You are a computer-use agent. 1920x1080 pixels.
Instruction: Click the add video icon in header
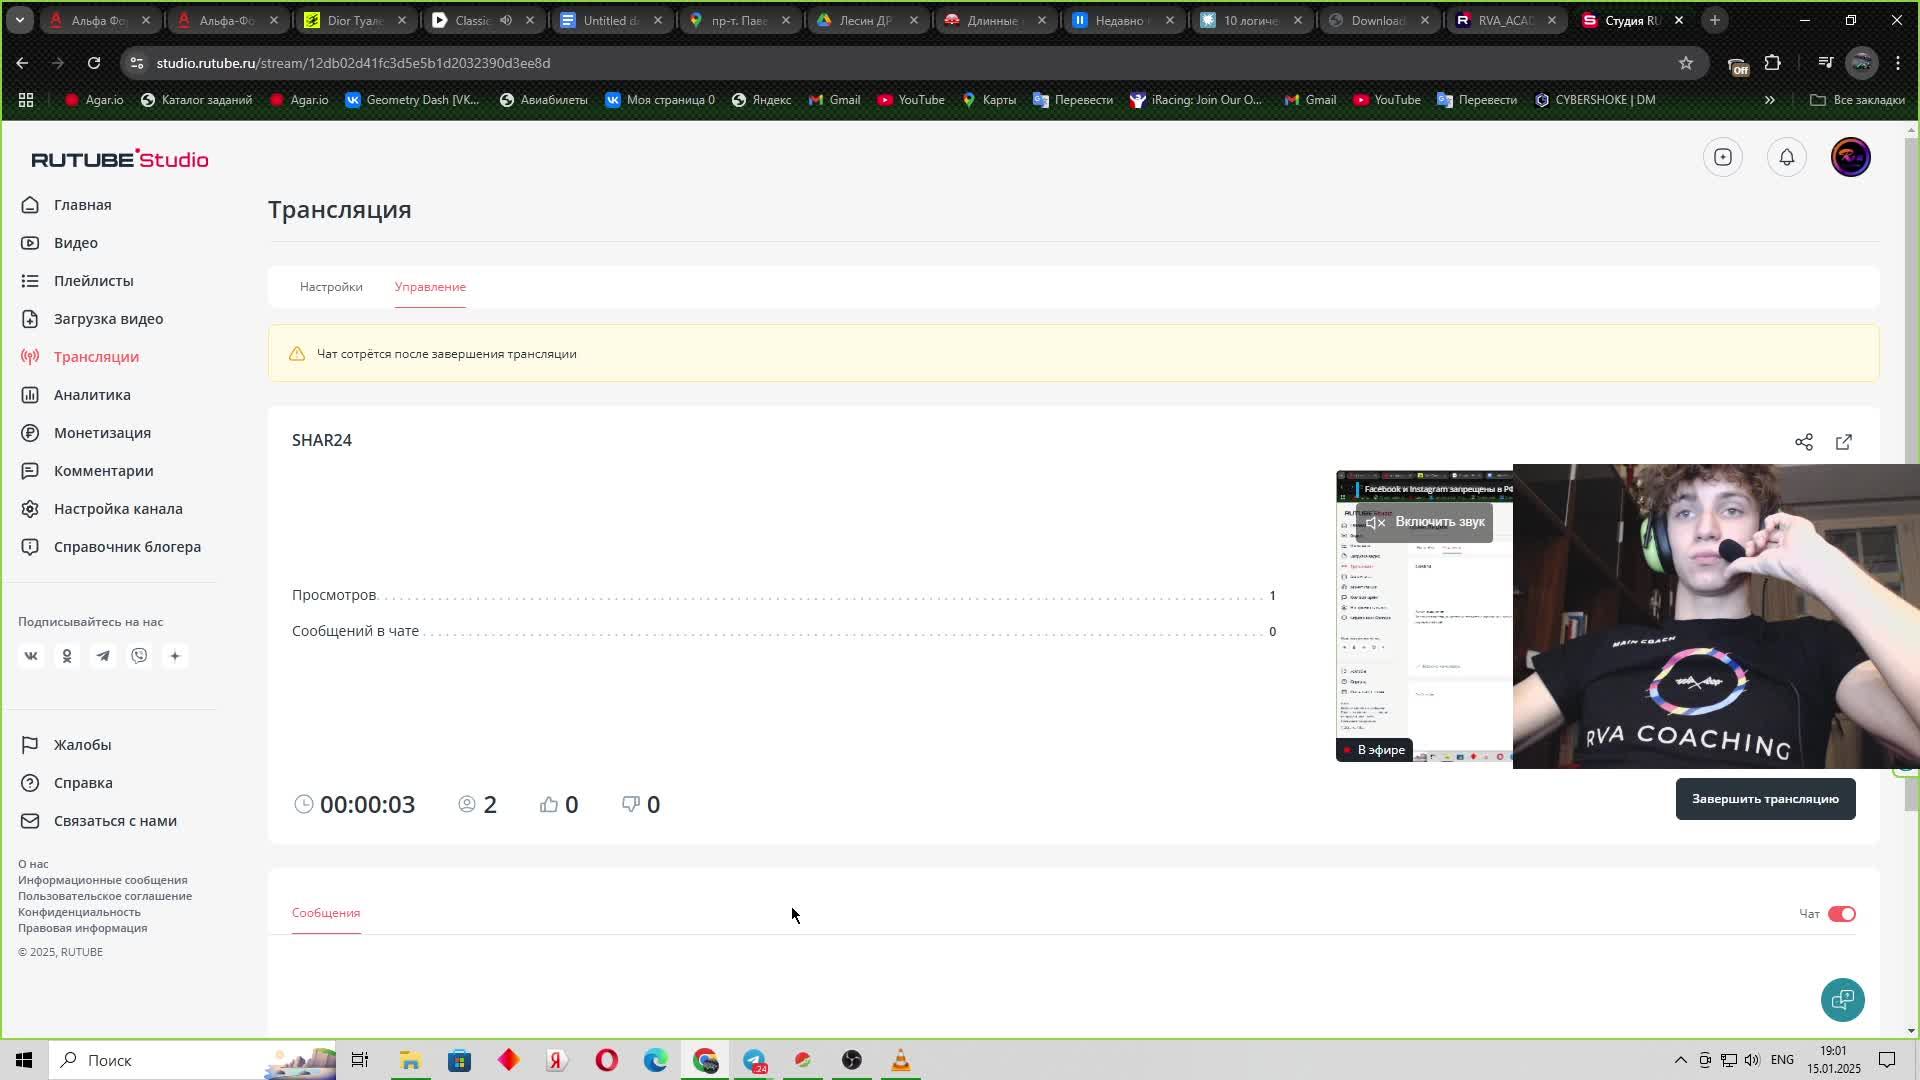(1722, 157)
